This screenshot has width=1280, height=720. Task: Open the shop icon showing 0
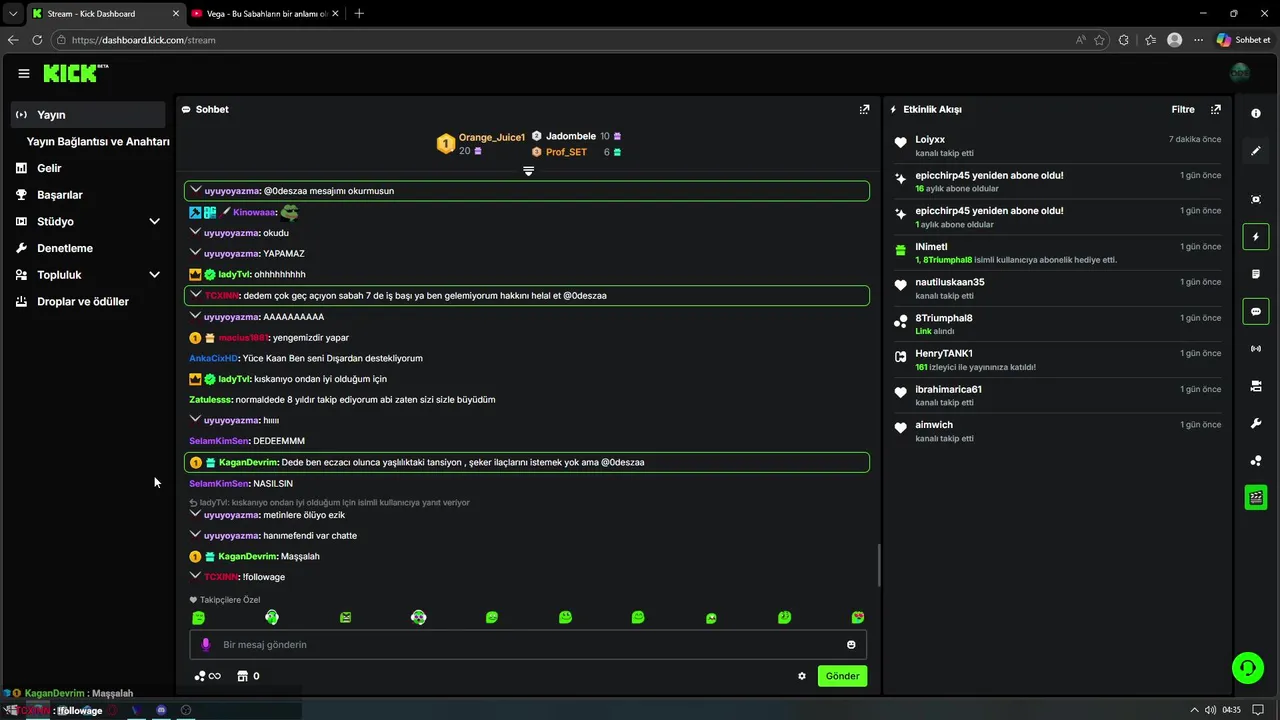point(248,676)
